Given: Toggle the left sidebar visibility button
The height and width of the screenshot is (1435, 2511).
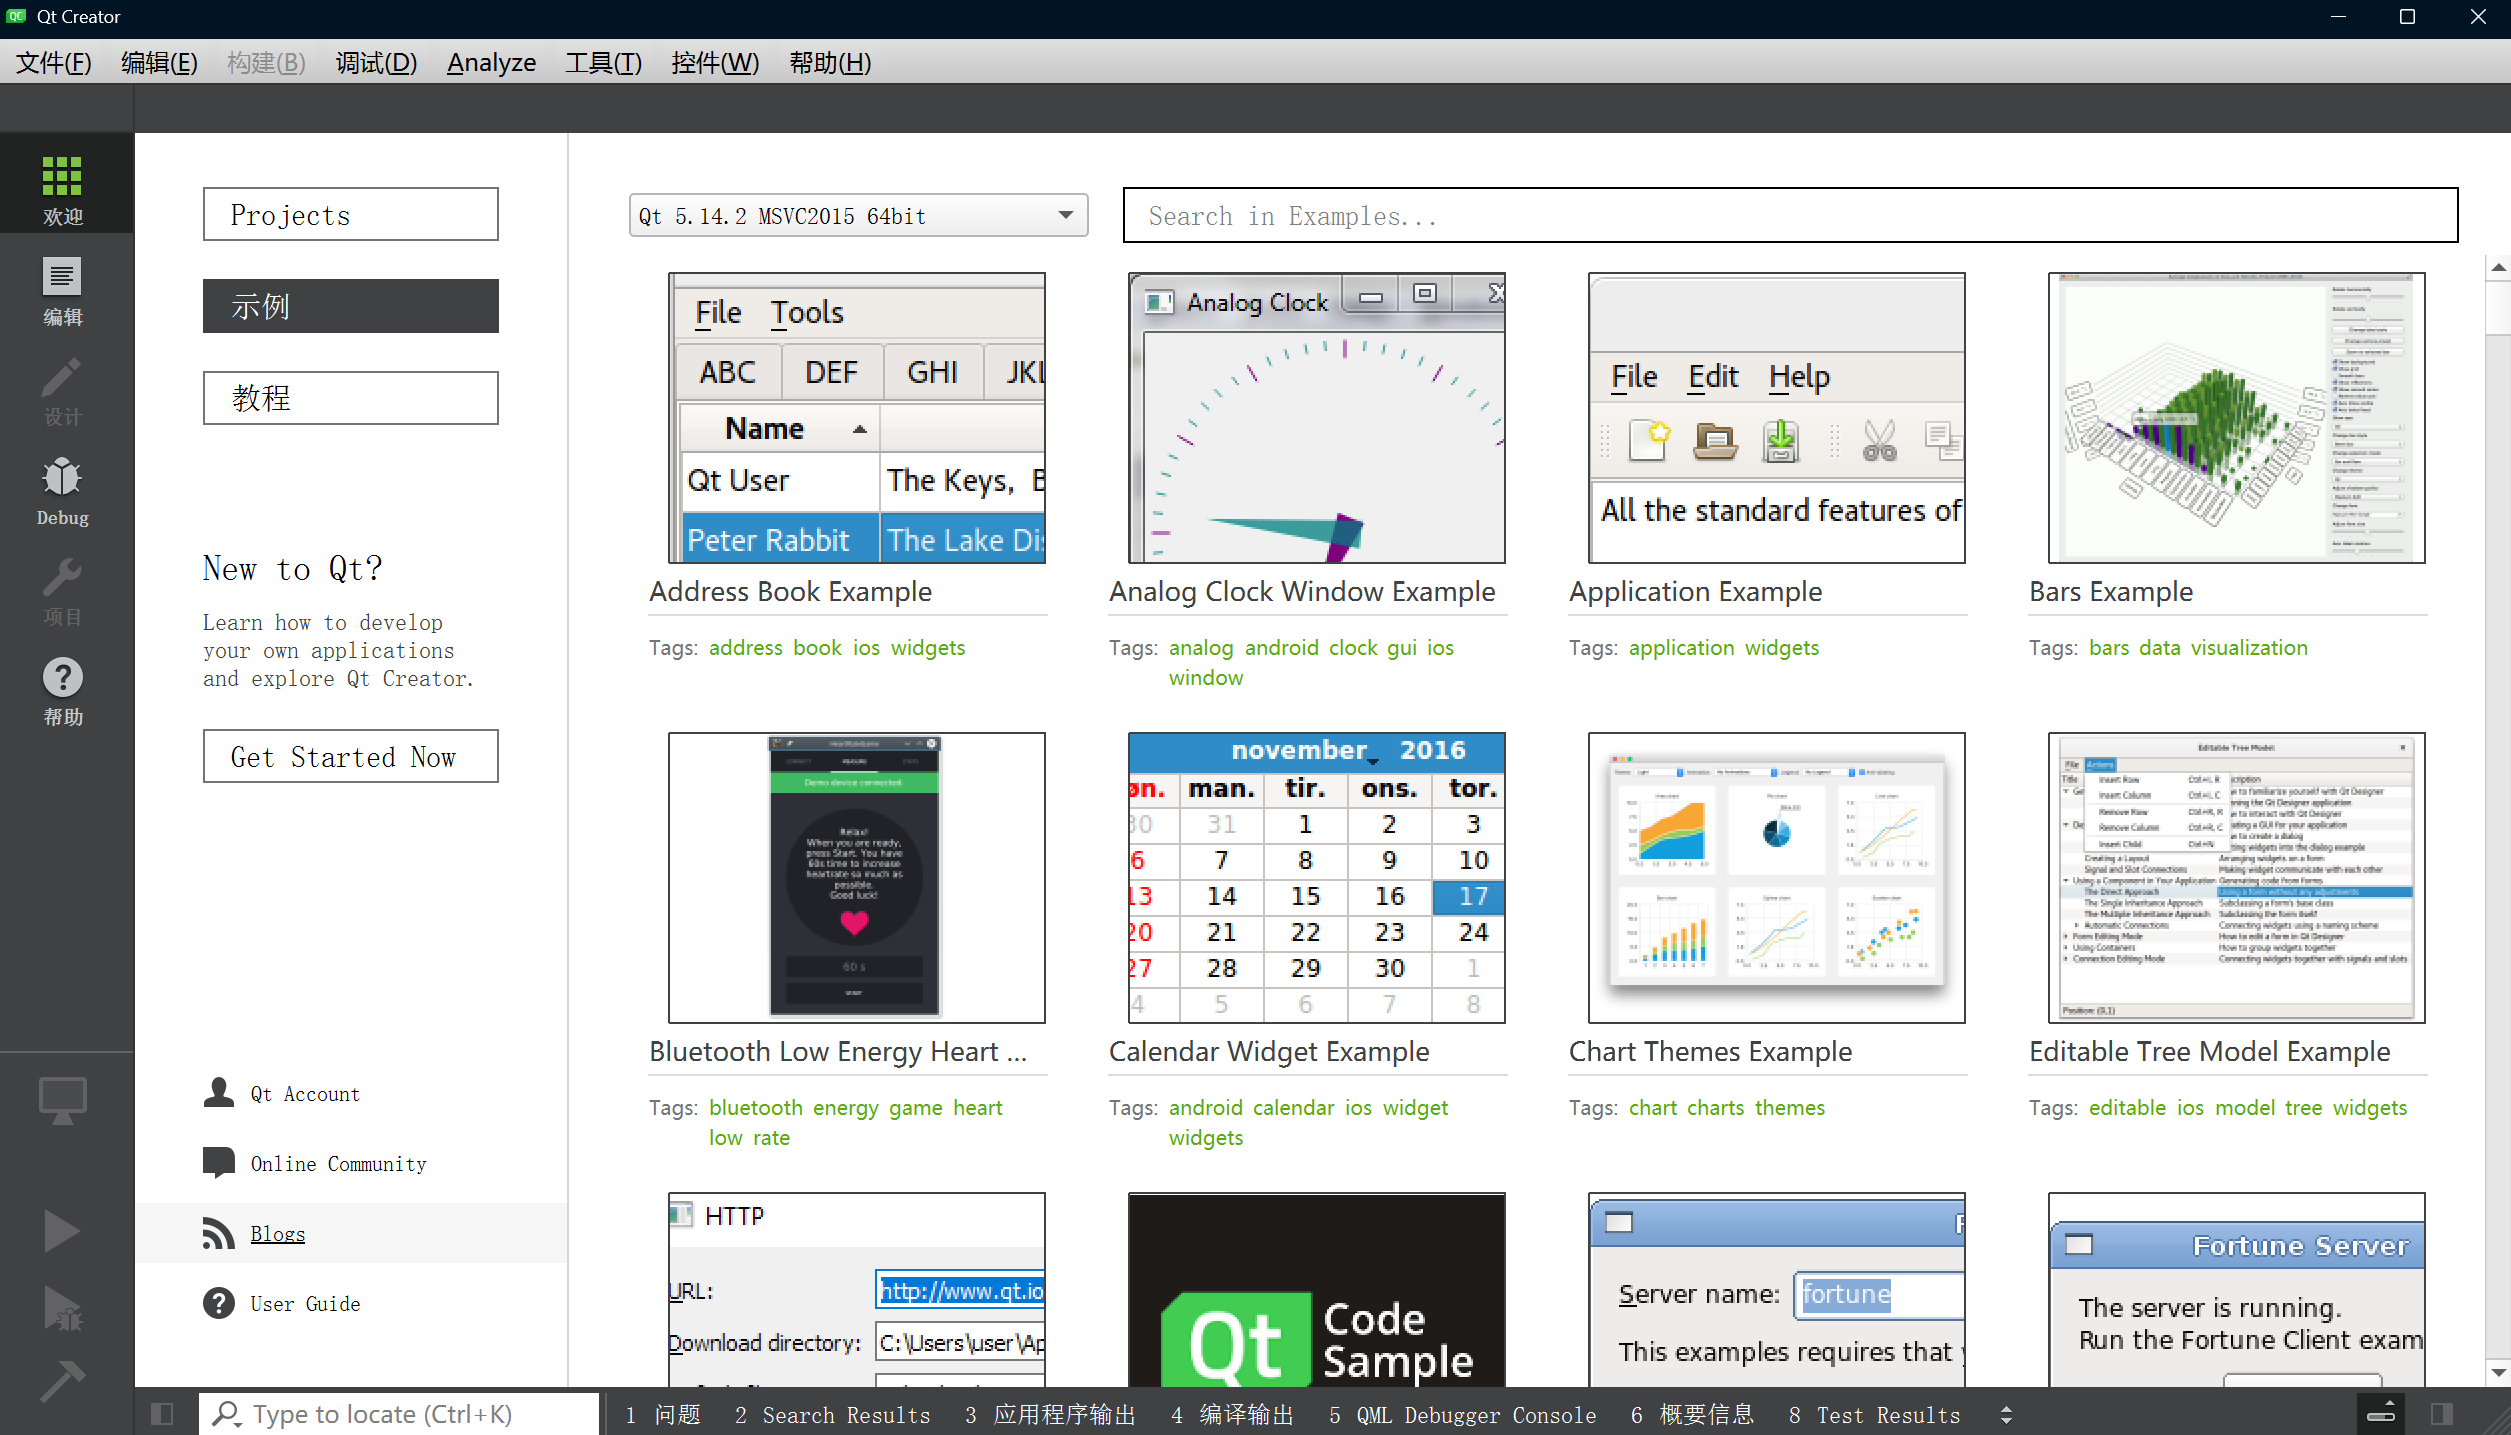Looking at the screenshot, I should 162,1413.
